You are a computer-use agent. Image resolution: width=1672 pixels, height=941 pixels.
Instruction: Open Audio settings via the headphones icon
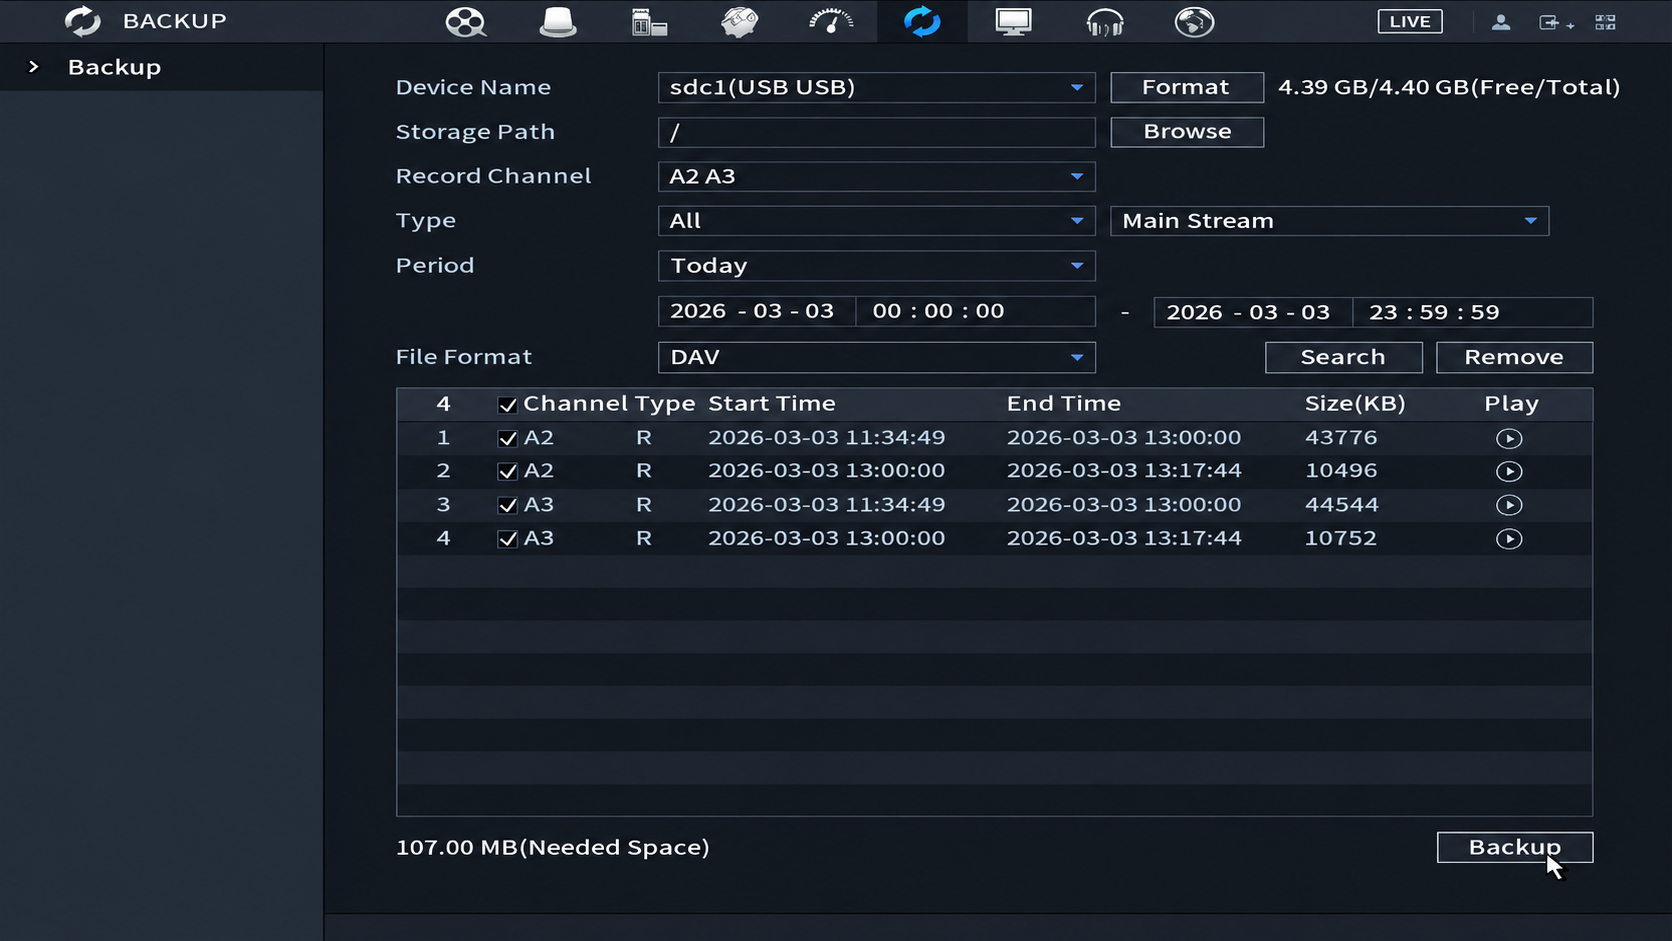point(1104,21)
